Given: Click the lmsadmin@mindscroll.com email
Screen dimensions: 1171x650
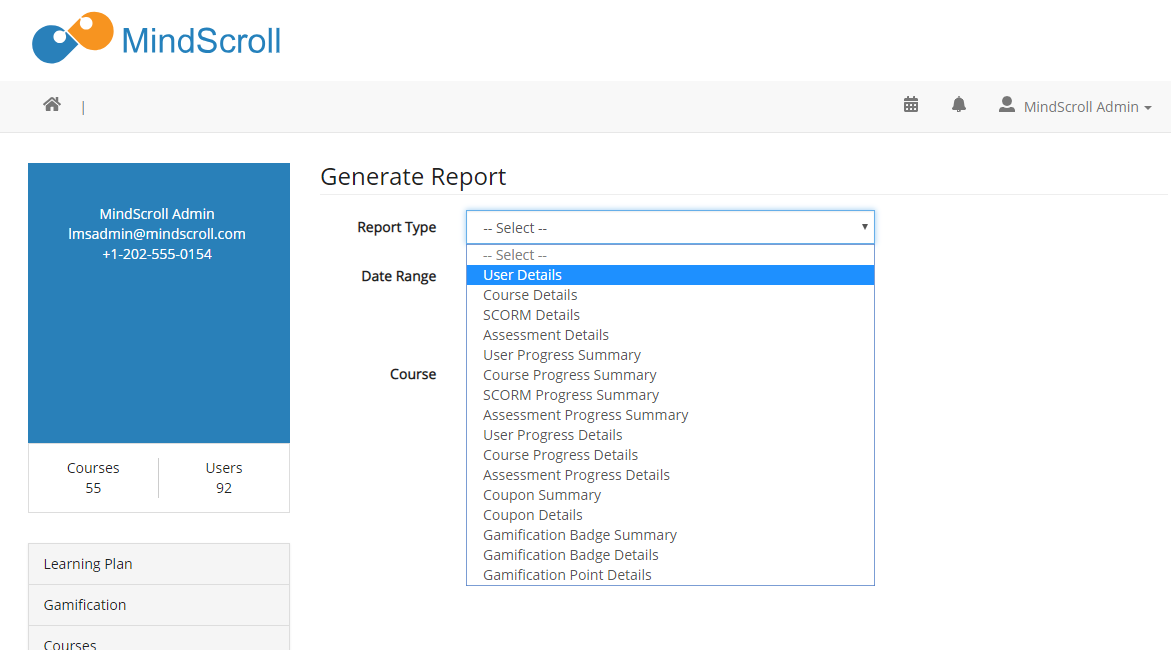Looking at the screenshot, I should tap(157, 234).
